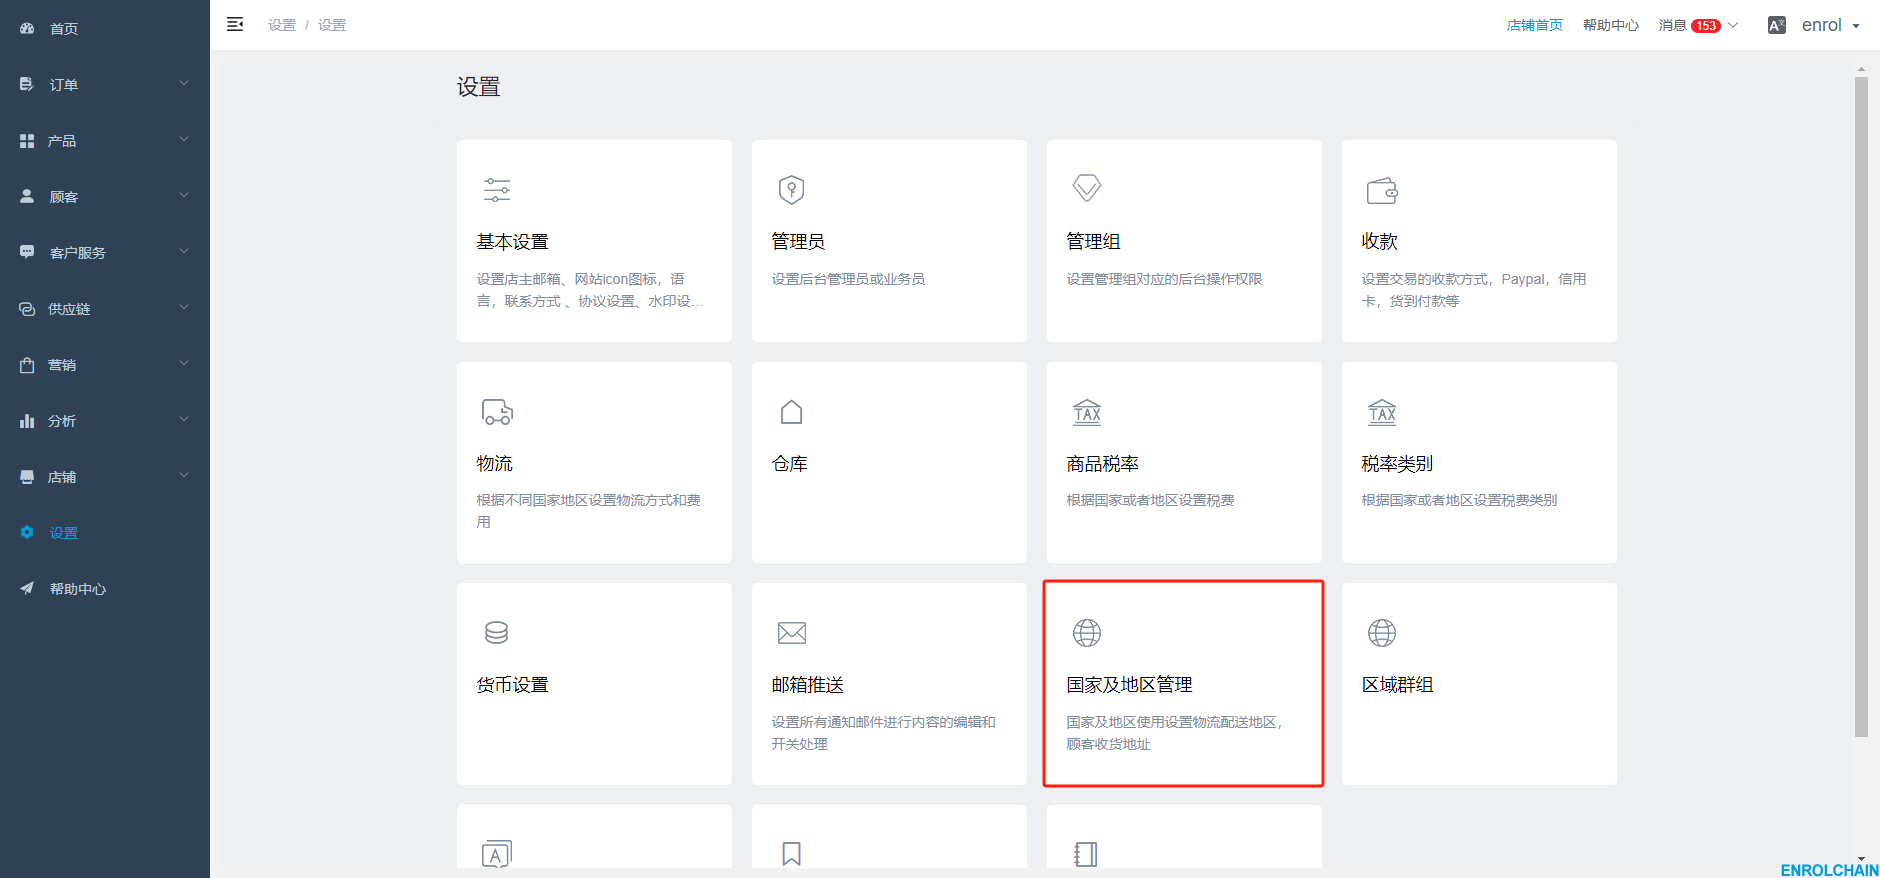
Task: Click the TAX icon on 商品税率 card
Action: pyautogui.click(x=1087, y=412)
